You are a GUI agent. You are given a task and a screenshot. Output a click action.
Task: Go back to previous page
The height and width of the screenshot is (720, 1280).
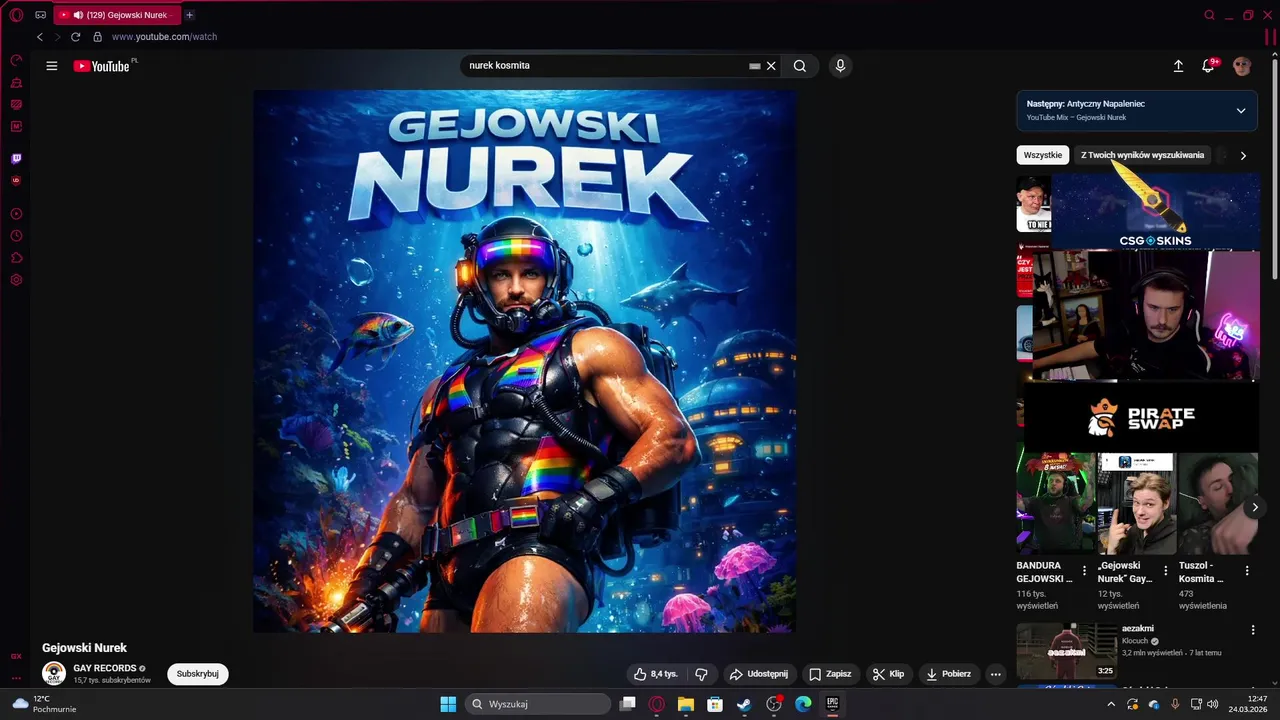40,37
